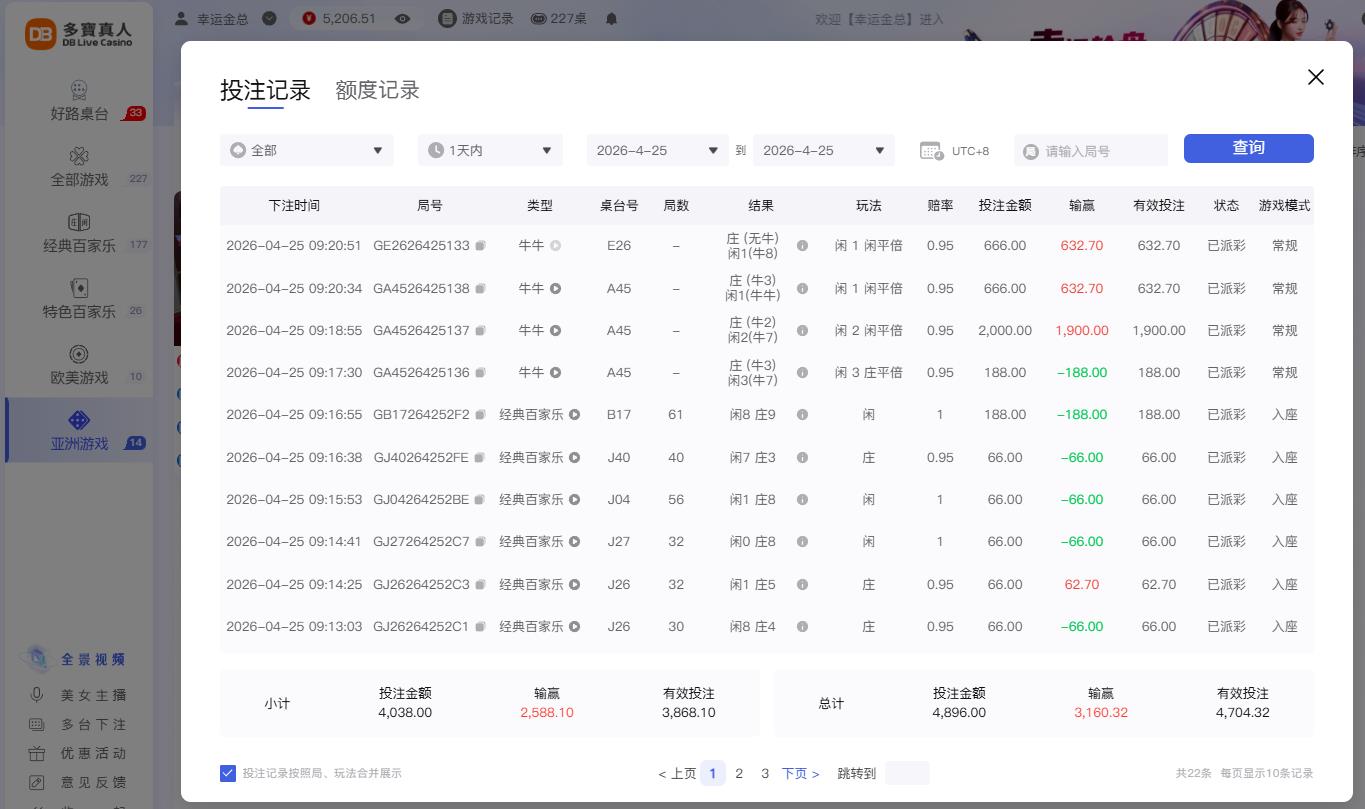1365x809 pixels.
Task: Show result info for round GA4526425137
Action: (x=802, y=331)
